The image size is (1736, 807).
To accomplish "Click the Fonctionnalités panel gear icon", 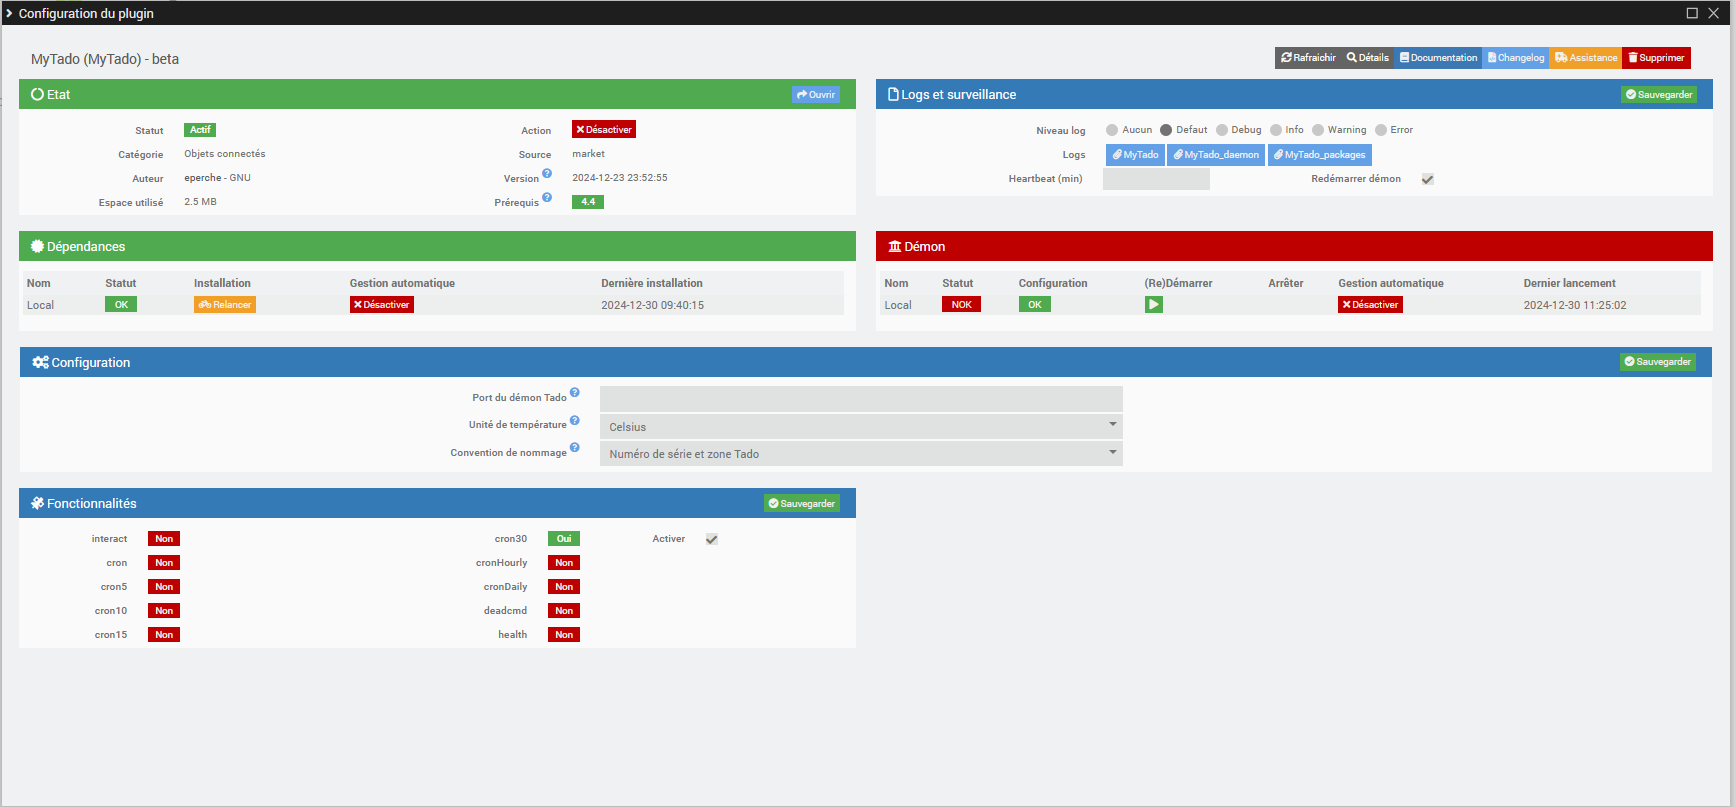I will pyautogui.click(x=37, y=504).
